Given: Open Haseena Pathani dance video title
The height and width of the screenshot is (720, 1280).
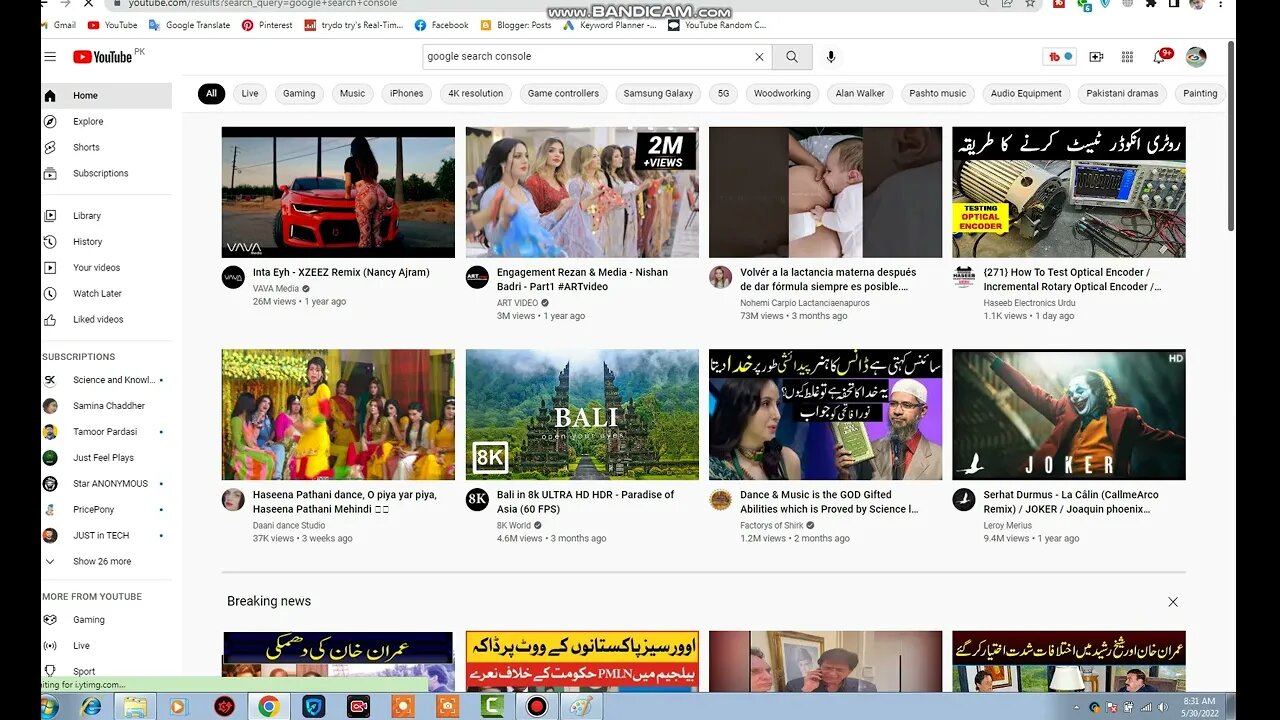Looking at the screenshot, I should 345,502.
